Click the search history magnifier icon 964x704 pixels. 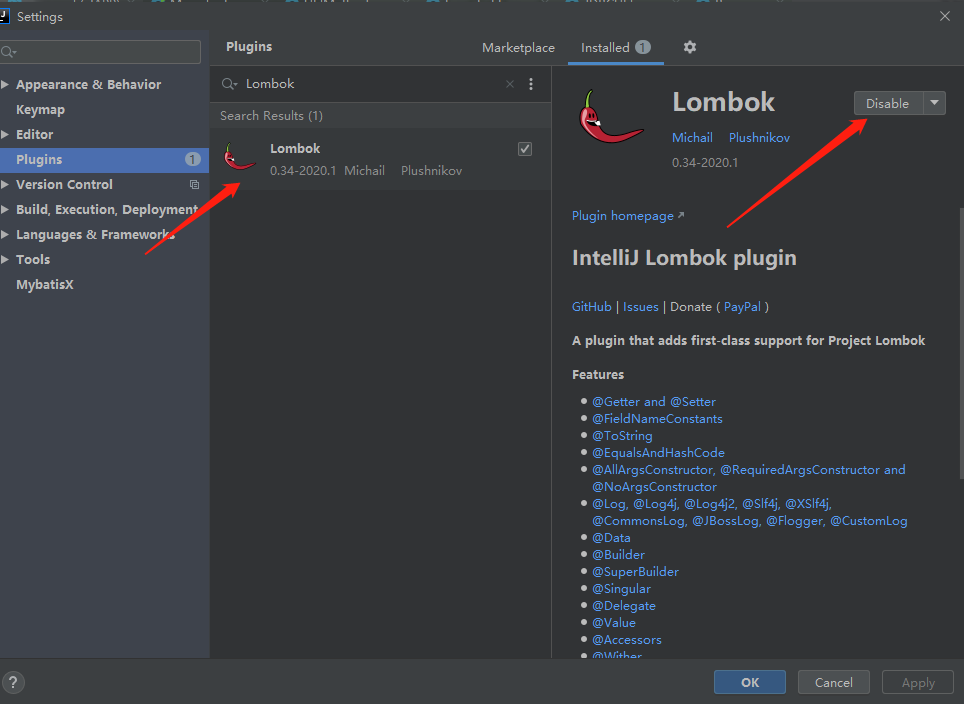click(229, 84)
